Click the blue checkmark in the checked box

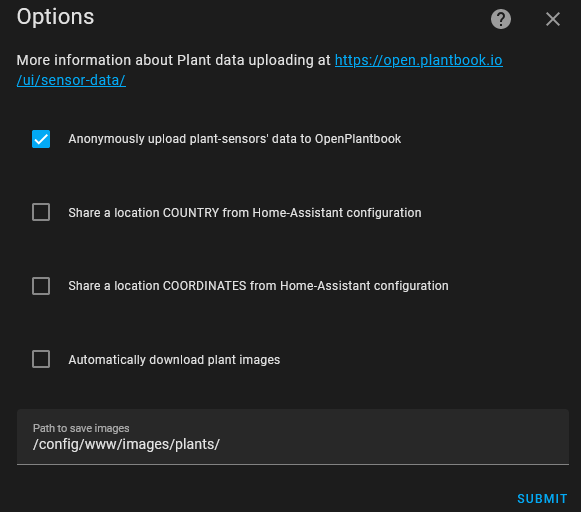tap(41, 139)
